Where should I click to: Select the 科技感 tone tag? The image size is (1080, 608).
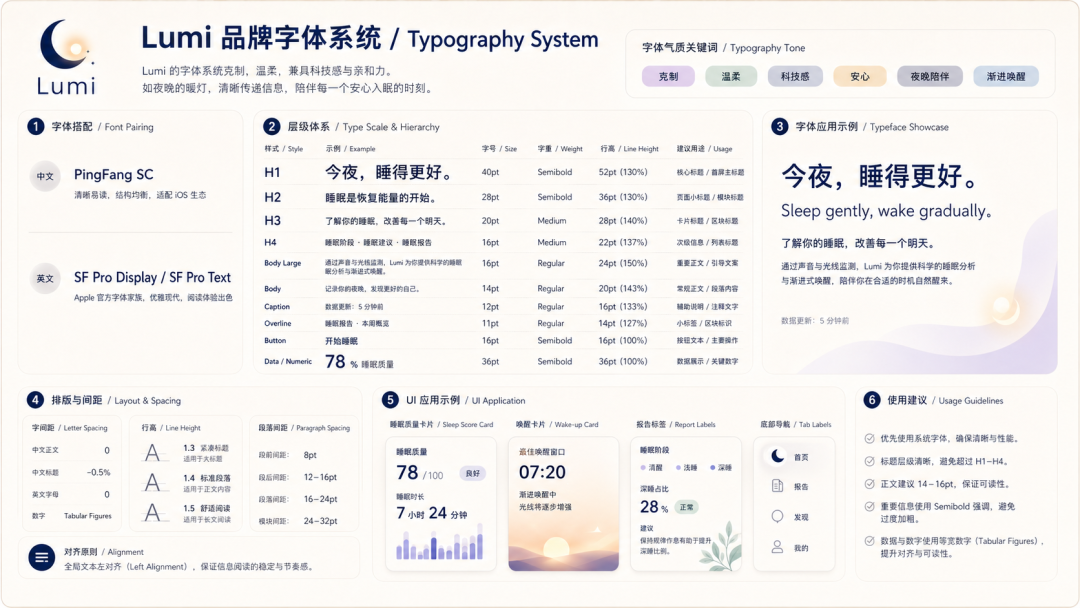coord(795,76)
